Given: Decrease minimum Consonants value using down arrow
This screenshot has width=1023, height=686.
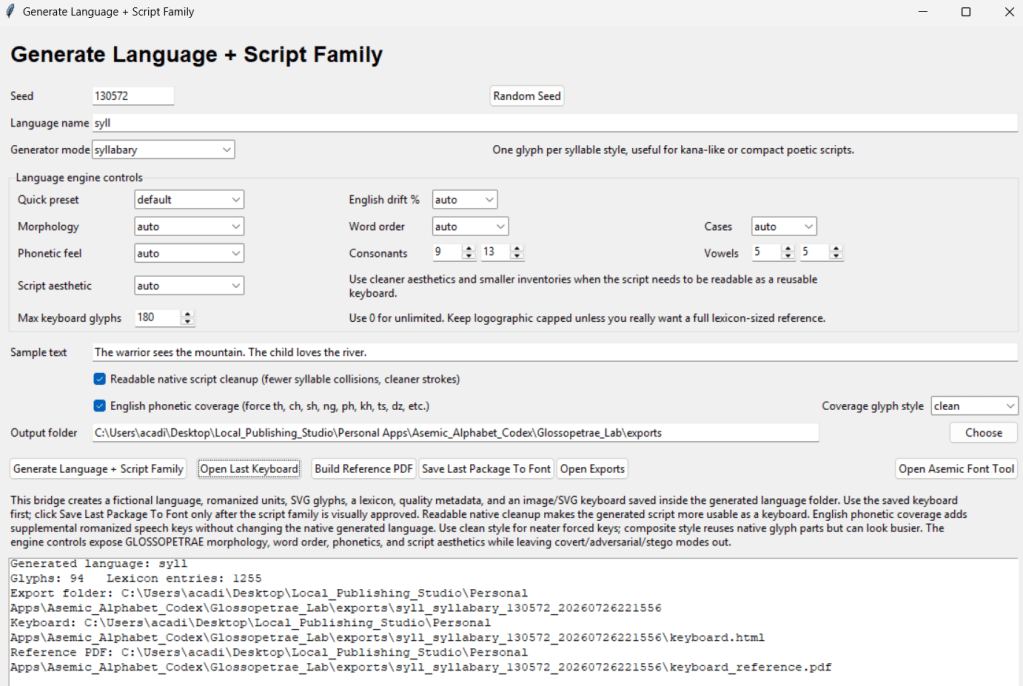Looking at the screenshot, I should pos(468,256).
